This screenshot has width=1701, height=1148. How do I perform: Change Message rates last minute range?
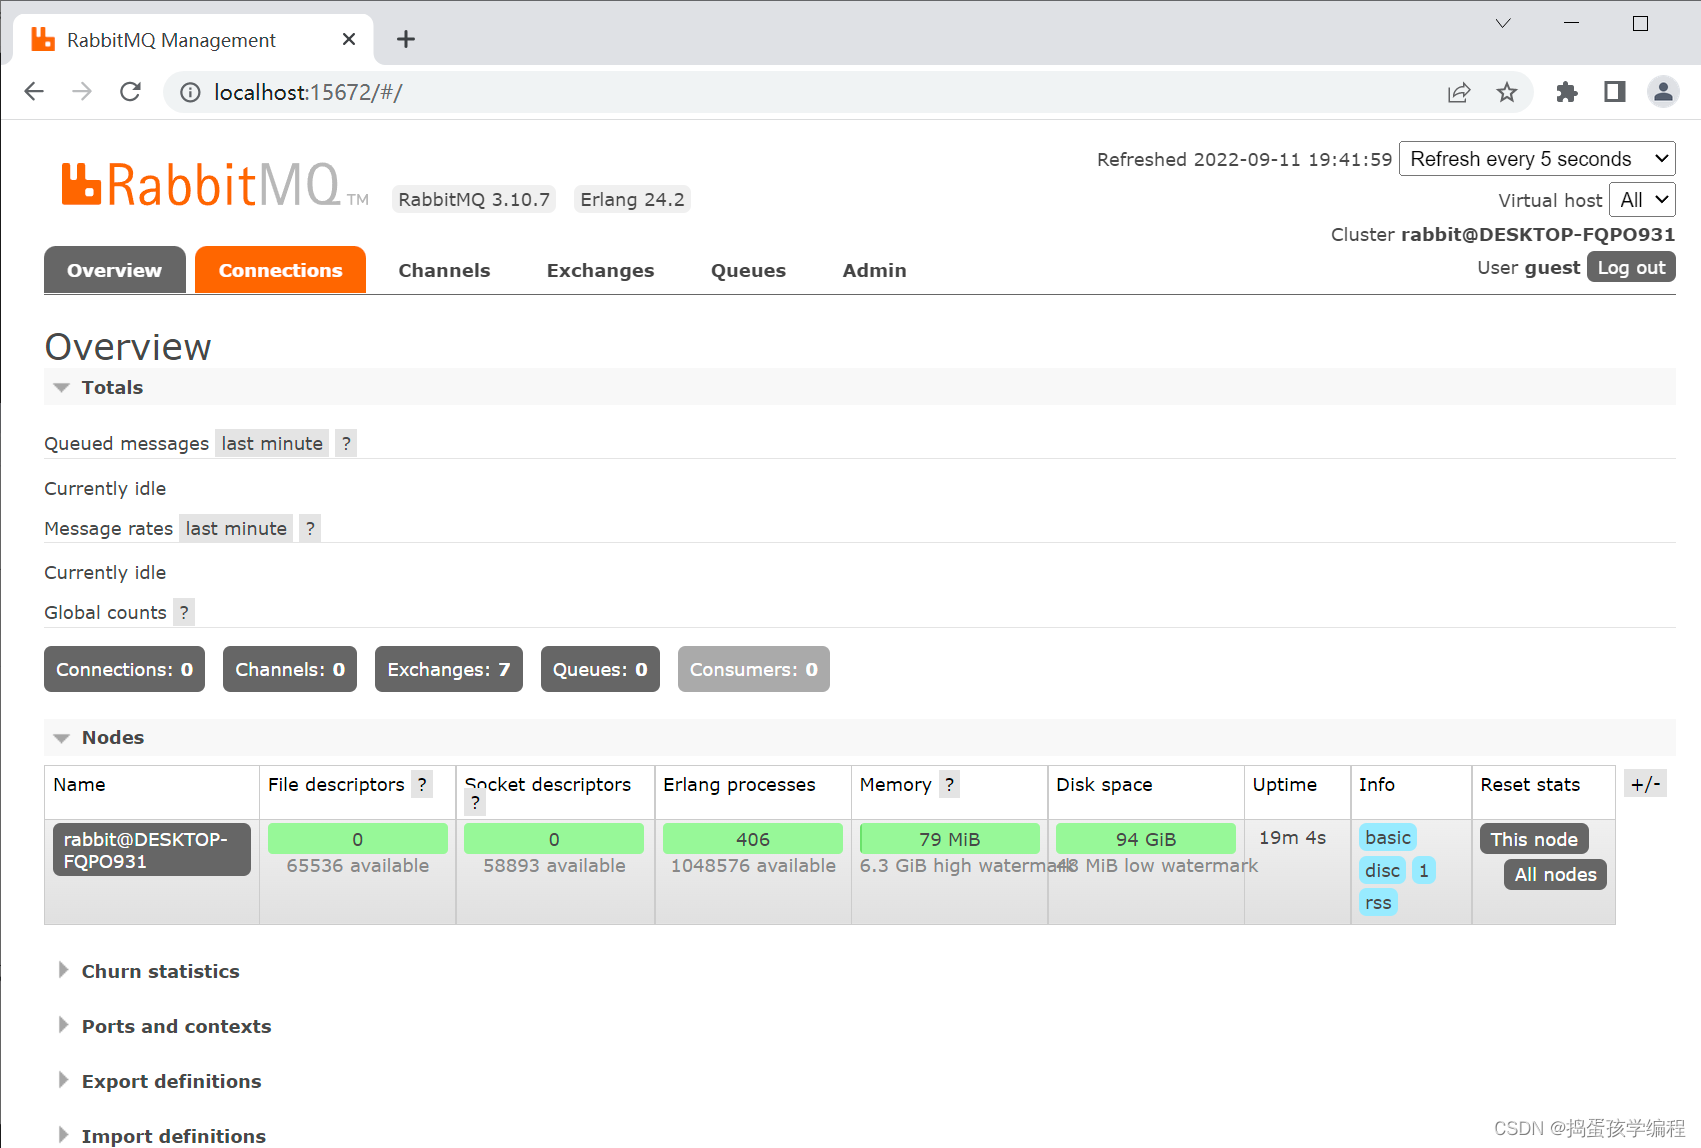pyautogui.click(x=236, y=529)
